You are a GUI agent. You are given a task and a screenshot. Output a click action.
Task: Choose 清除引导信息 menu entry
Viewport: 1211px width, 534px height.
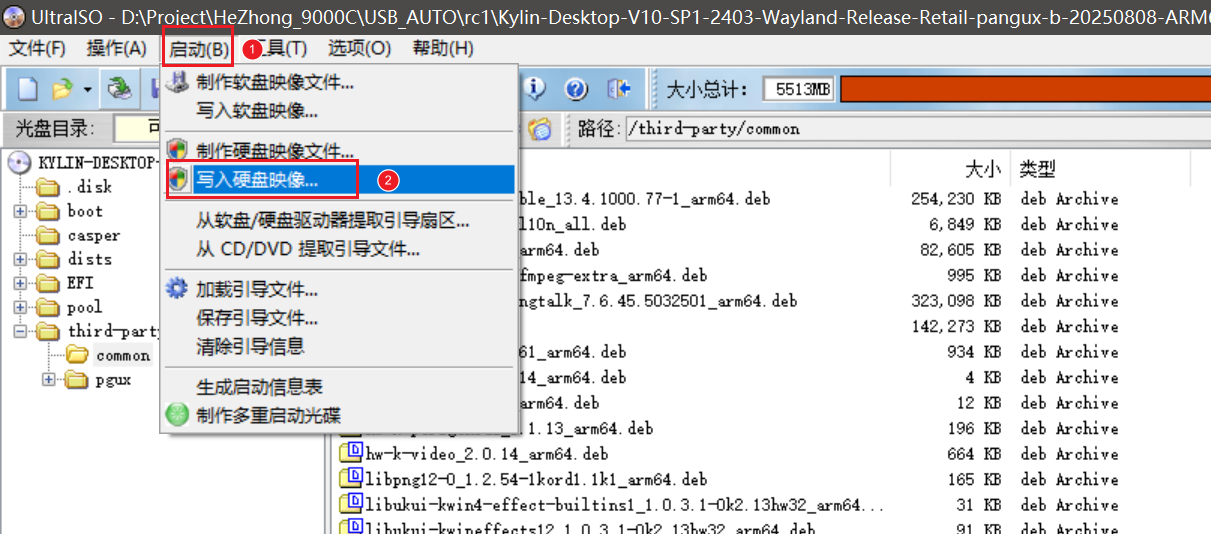coord(338,346)
